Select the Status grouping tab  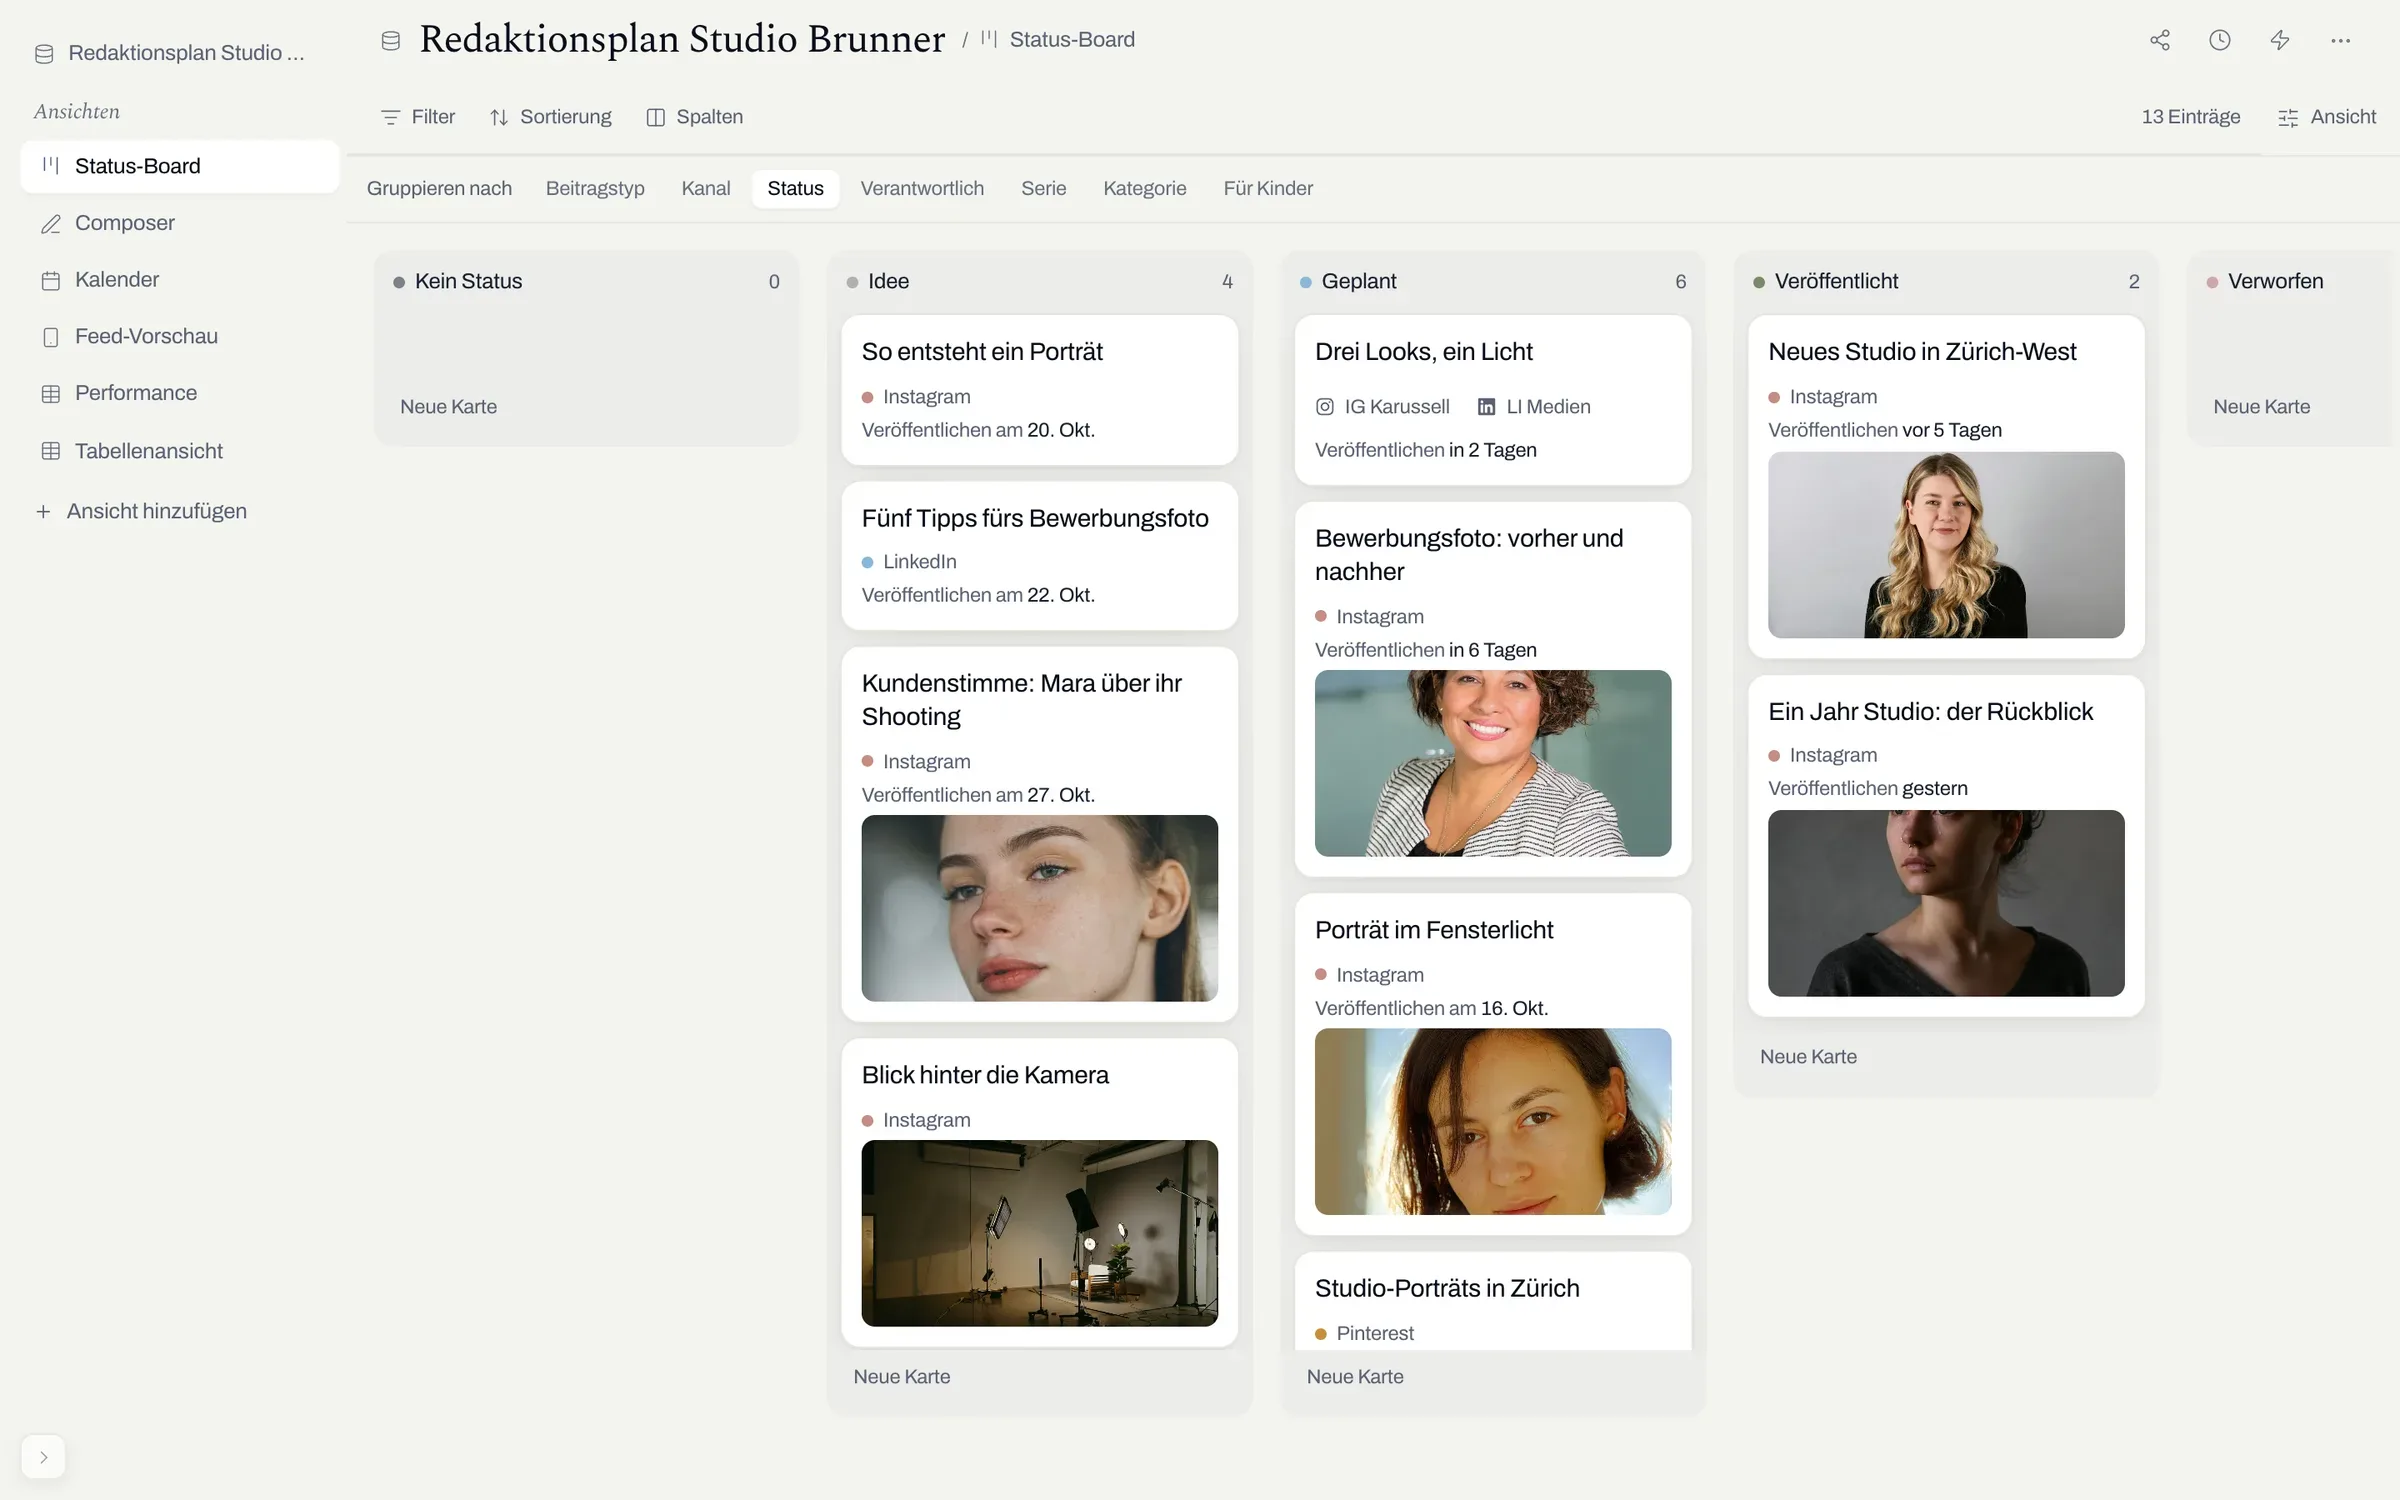point(796,188)
